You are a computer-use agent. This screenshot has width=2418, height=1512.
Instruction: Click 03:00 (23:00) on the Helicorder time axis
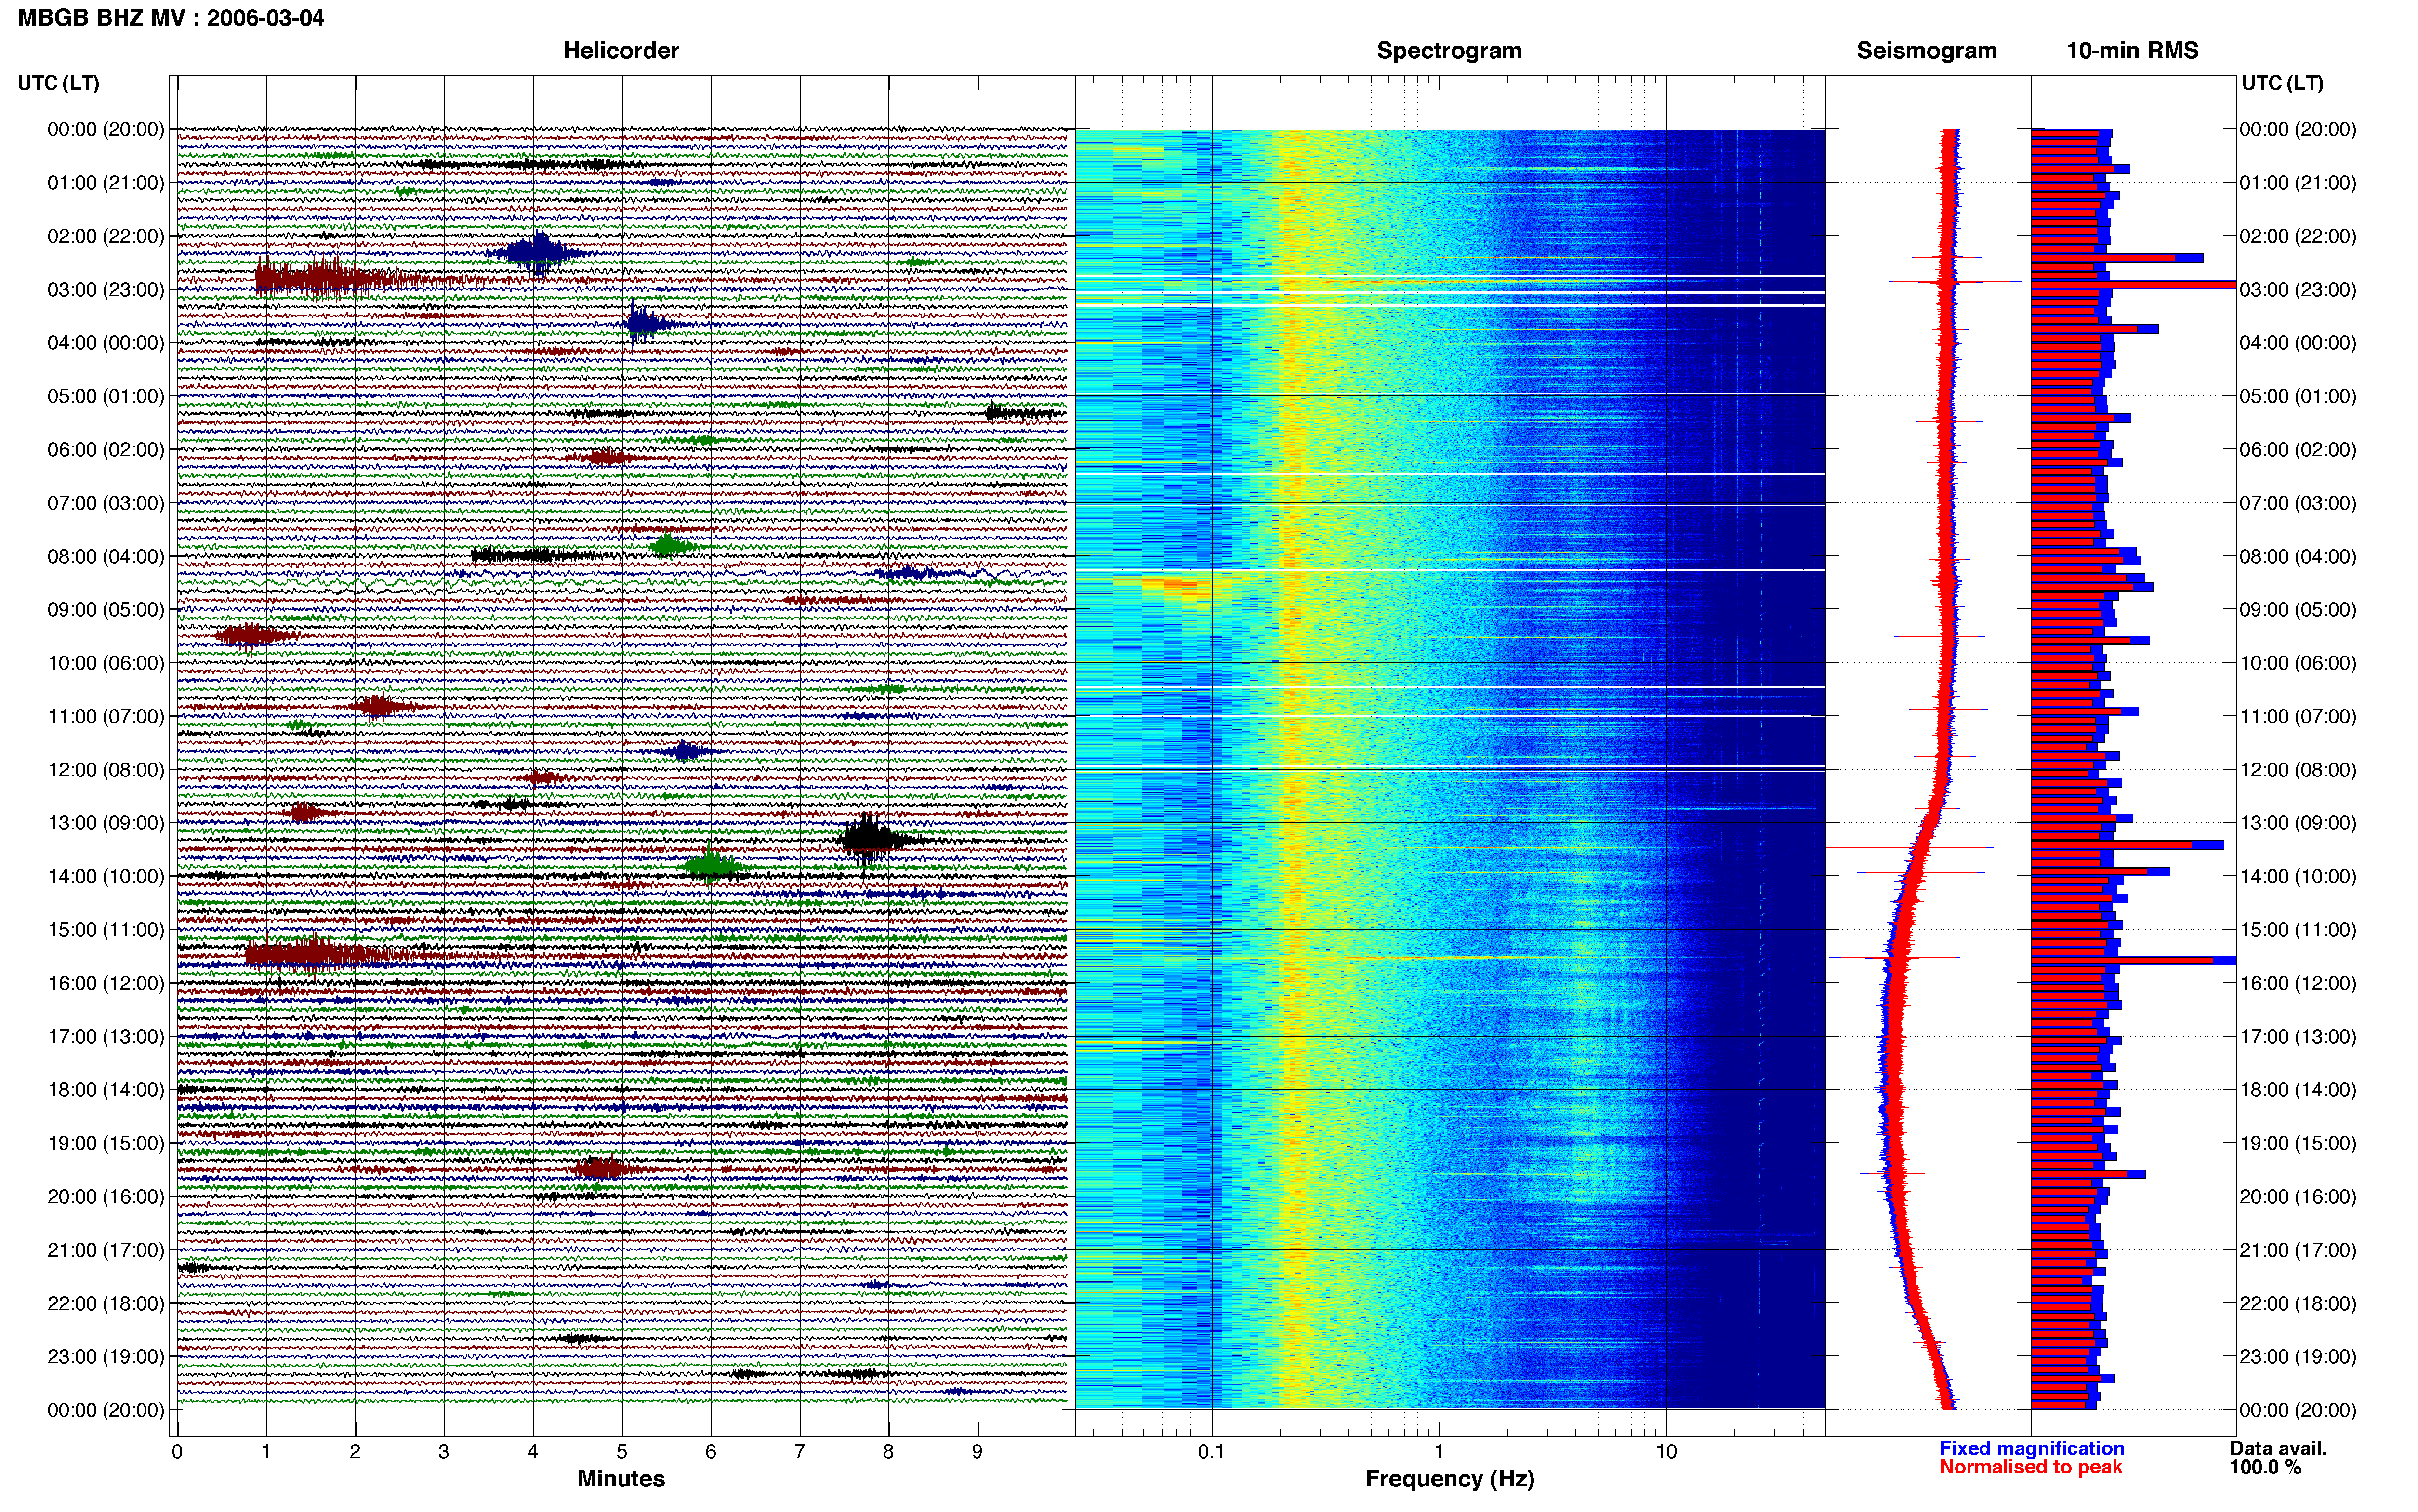pos(106,290)
